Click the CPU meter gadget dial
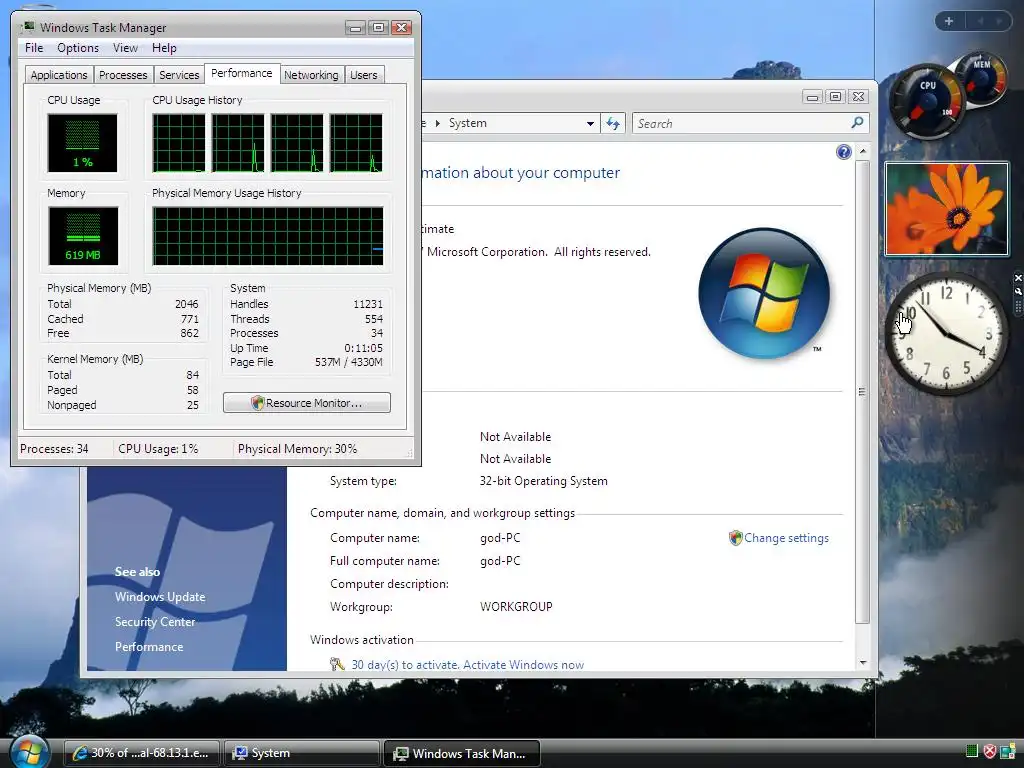The height and width of the screenshot is (768, 1024). 926,101
